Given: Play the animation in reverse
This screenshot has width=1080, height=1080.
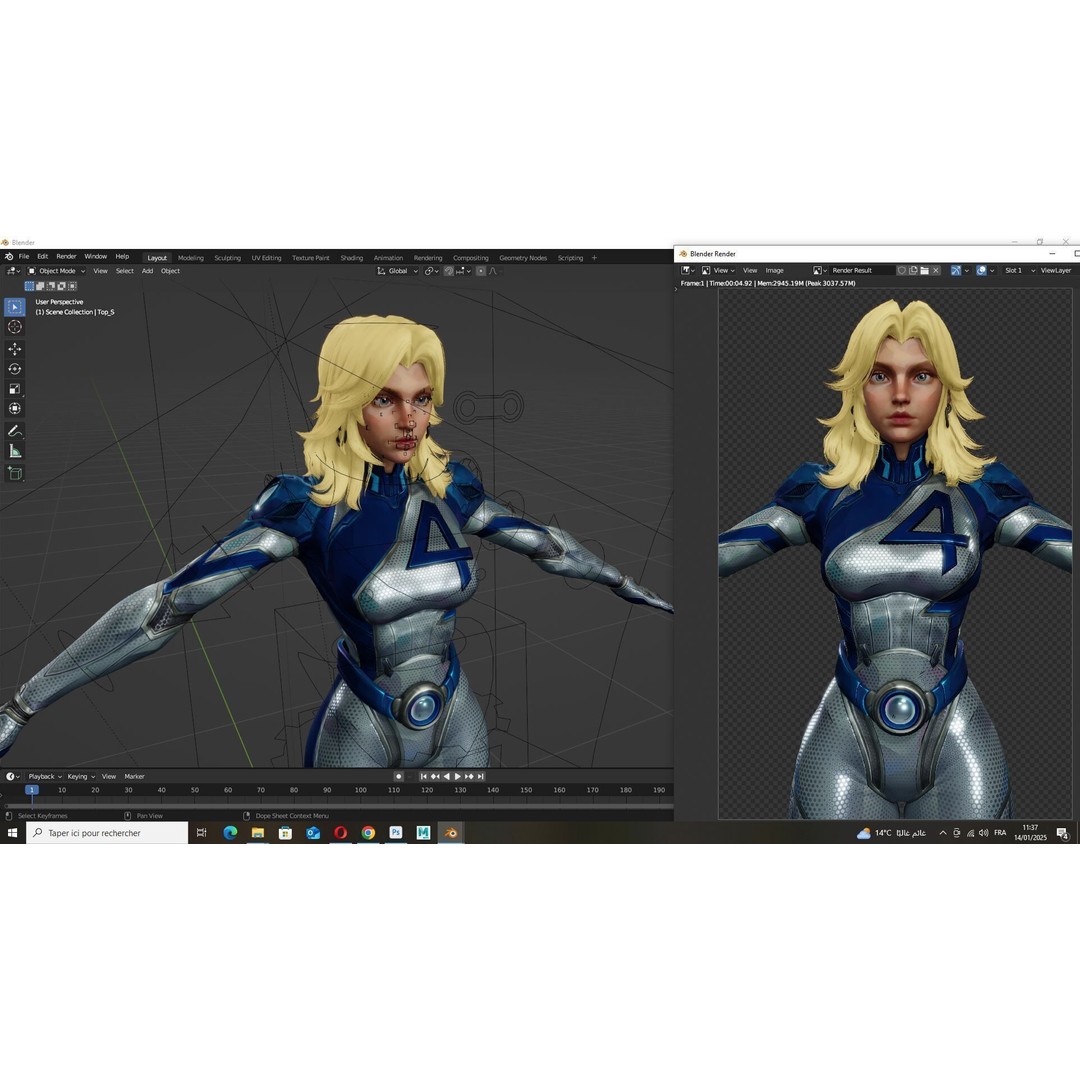Looking at the screenshot, I should click(446, 776).
